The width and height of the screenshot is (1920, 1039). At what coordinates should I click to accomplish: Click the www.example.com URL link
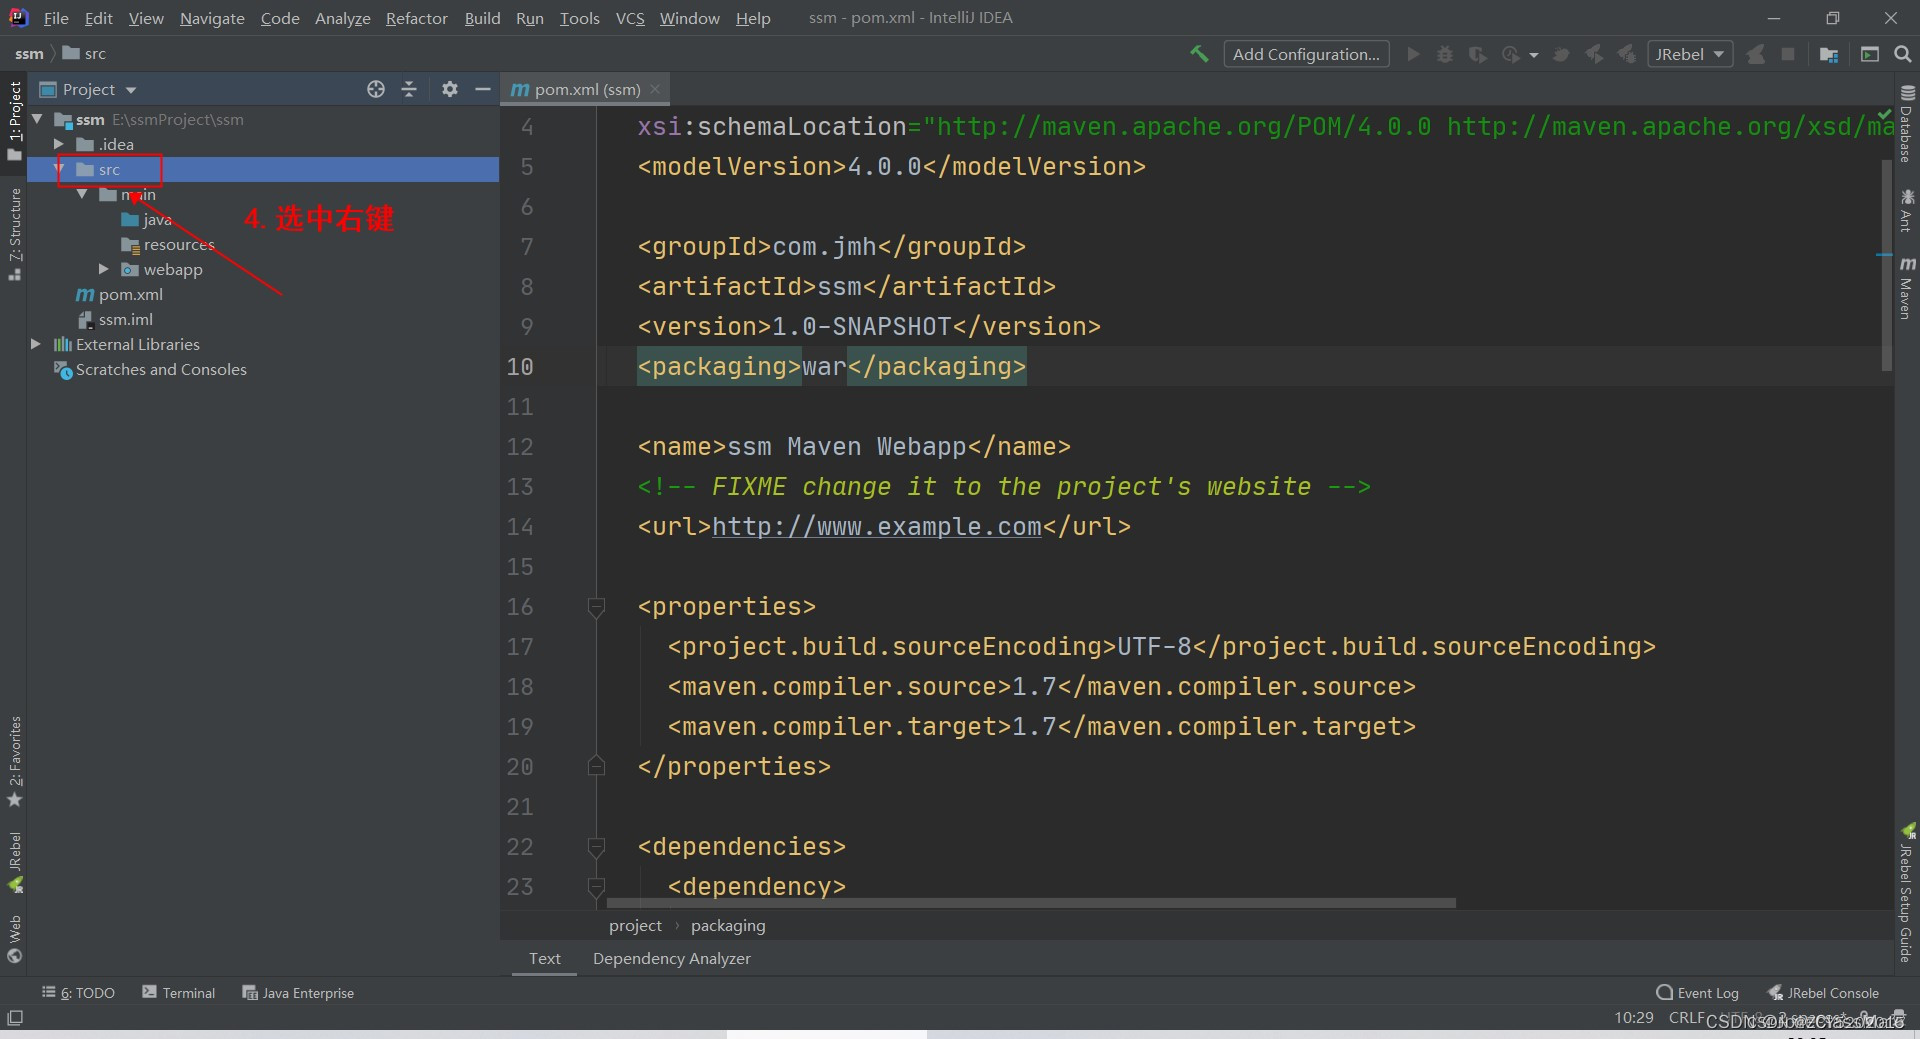(x=877, y=527)
